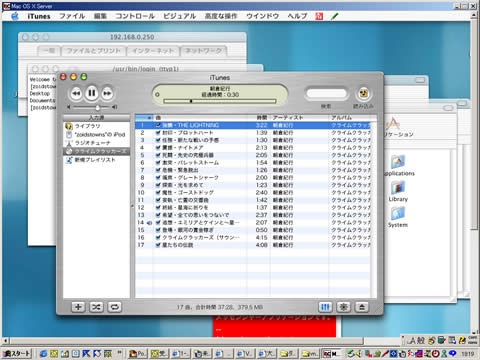The width and height of the screenshot is (480, 360).
Task: Uncheck track 1 THE LIGHTNING checkbox
Action: [158, 125]
